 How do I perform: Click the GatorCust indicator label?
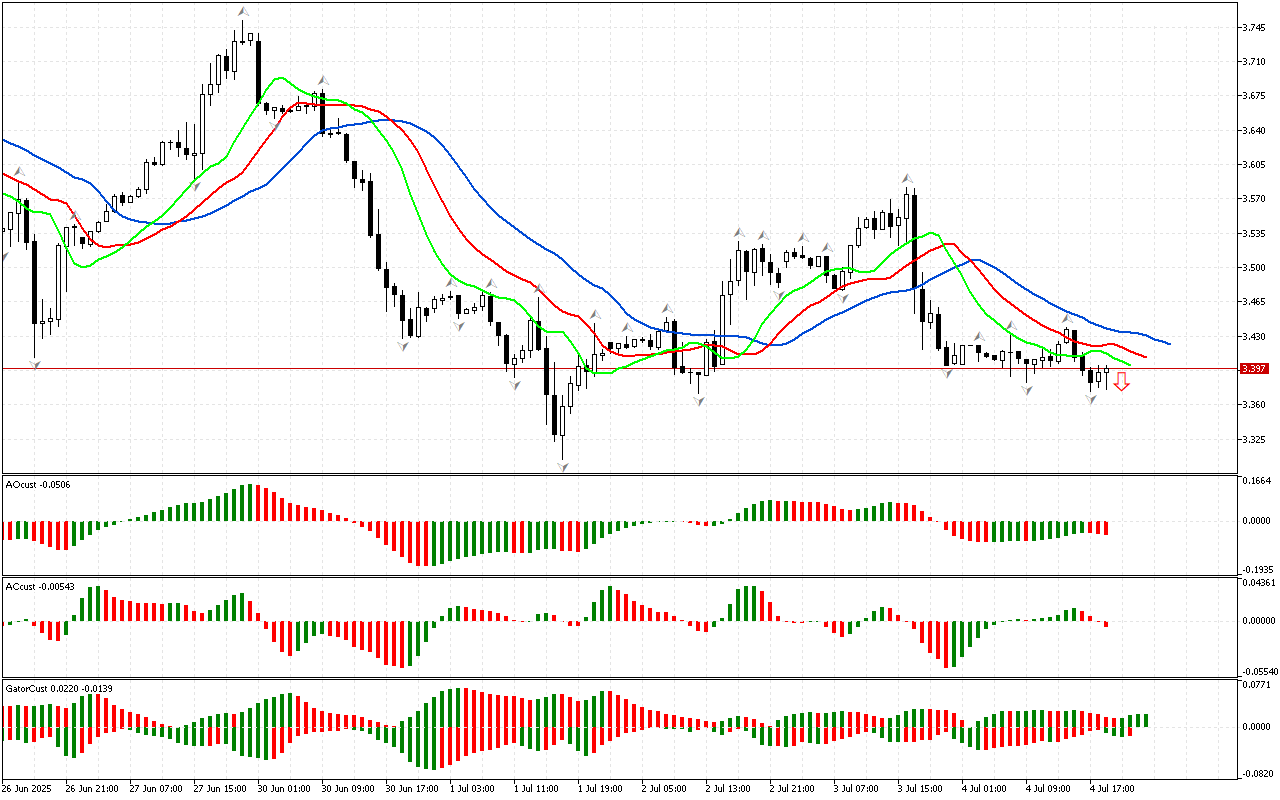[x=59, y=688]
